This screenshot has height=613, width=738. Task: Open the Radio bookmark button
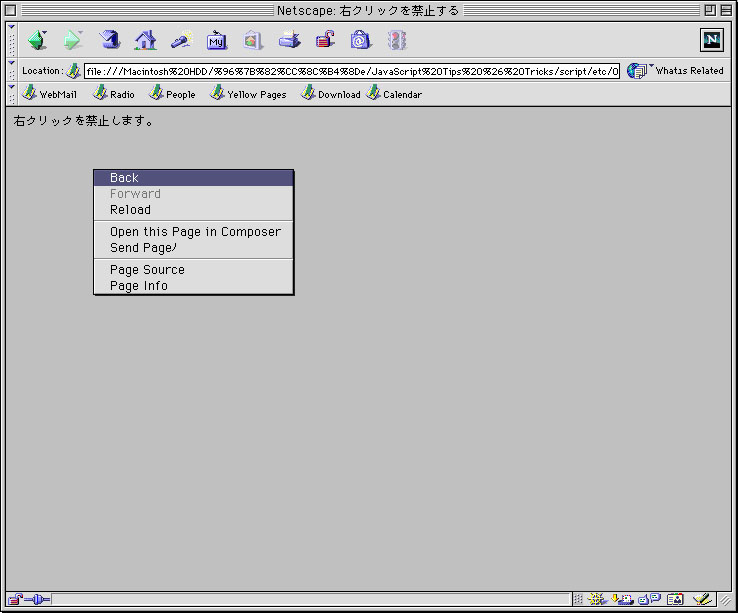(114, 94)
